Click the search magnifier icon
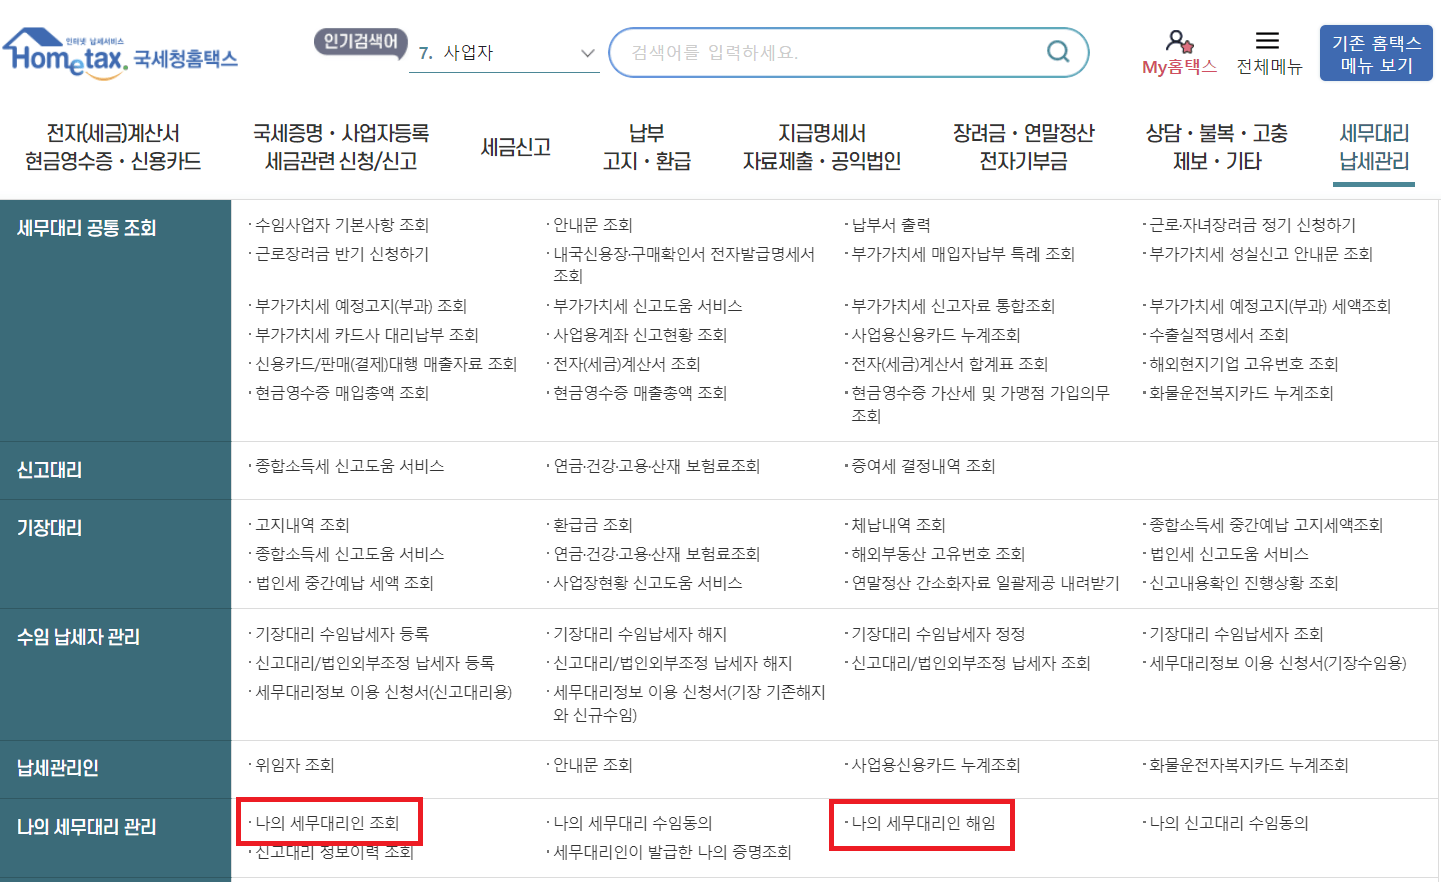Screen dimensions: 1441x882 (1057, 51)
